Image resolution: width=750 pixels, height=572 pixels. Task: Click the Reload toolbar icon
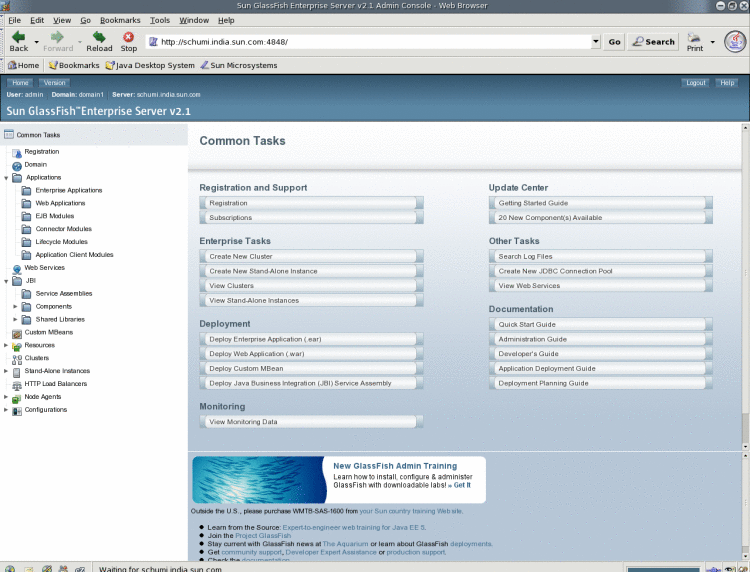(x=99, y=37)
